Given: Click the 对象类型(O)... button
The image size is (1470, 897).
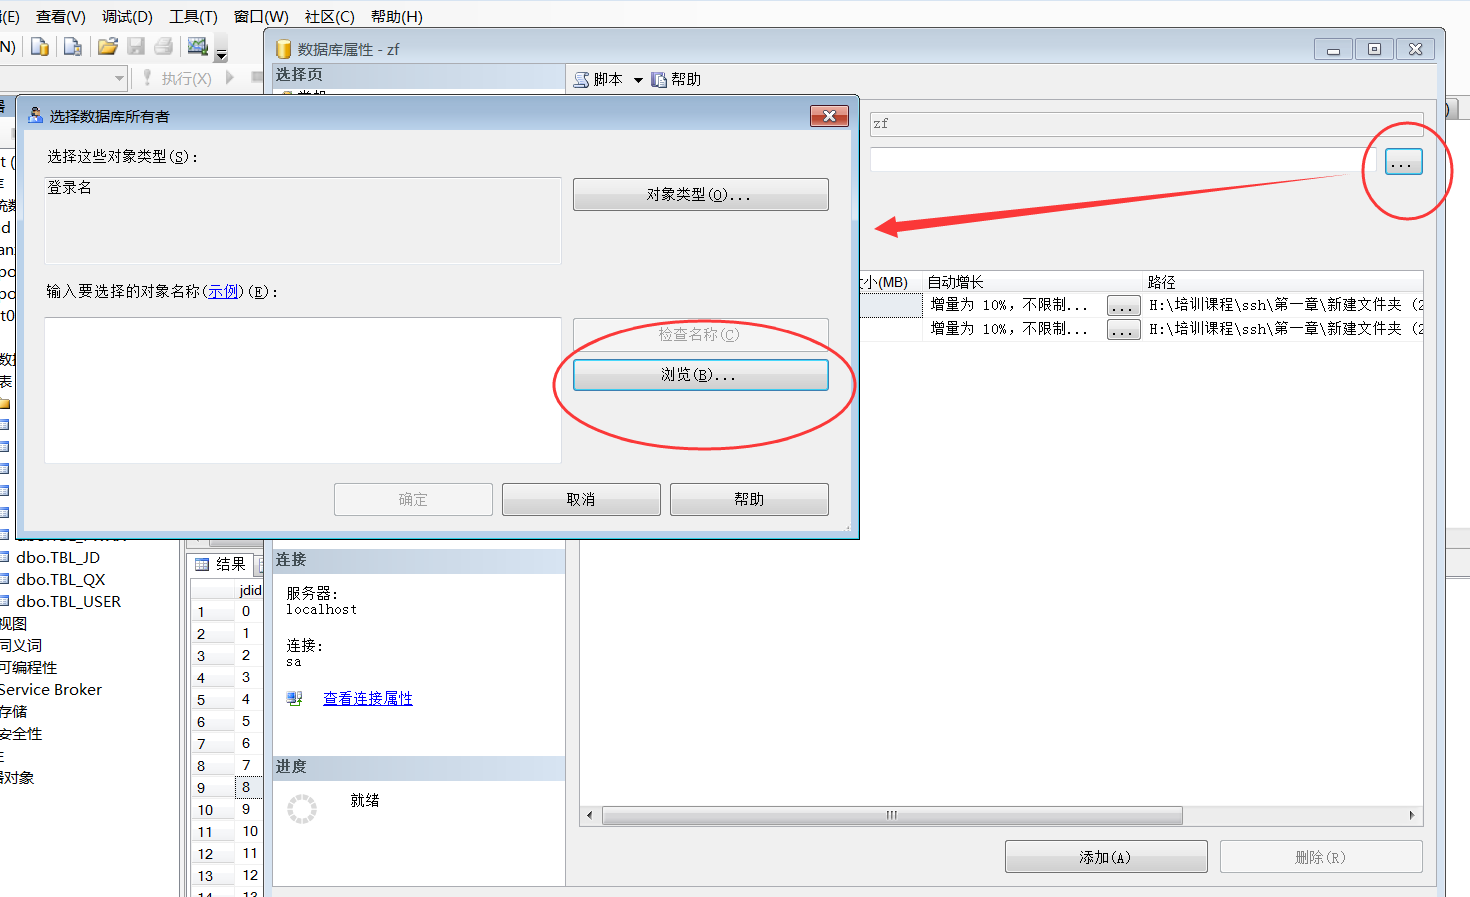Looking at the screenshot, I should [700, 194].
